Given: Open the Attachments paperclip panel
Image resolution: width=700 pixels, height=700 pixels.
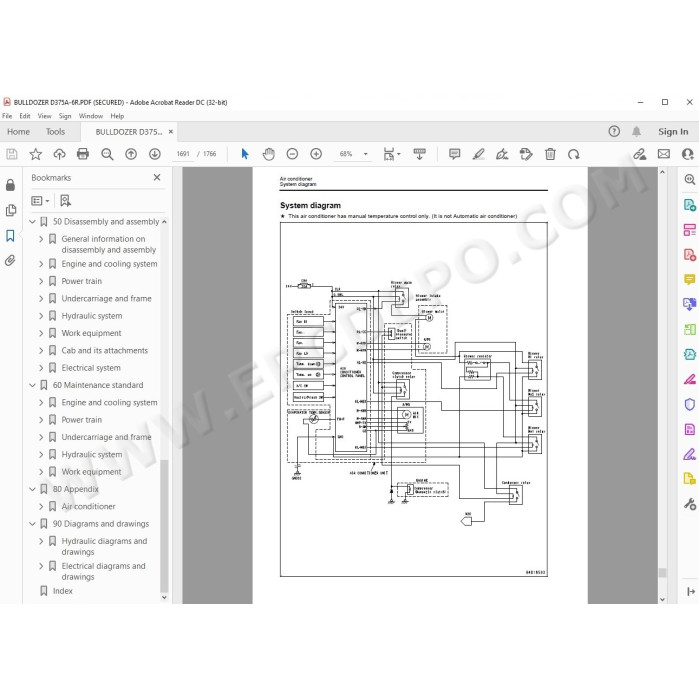Looking at the screenshot, I should [10, 260].
